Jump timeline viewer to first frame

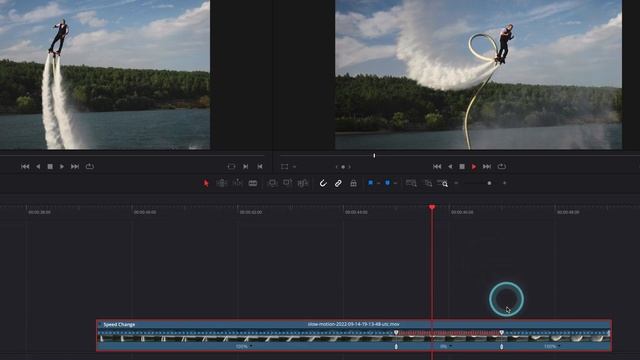tap(437, 167)
